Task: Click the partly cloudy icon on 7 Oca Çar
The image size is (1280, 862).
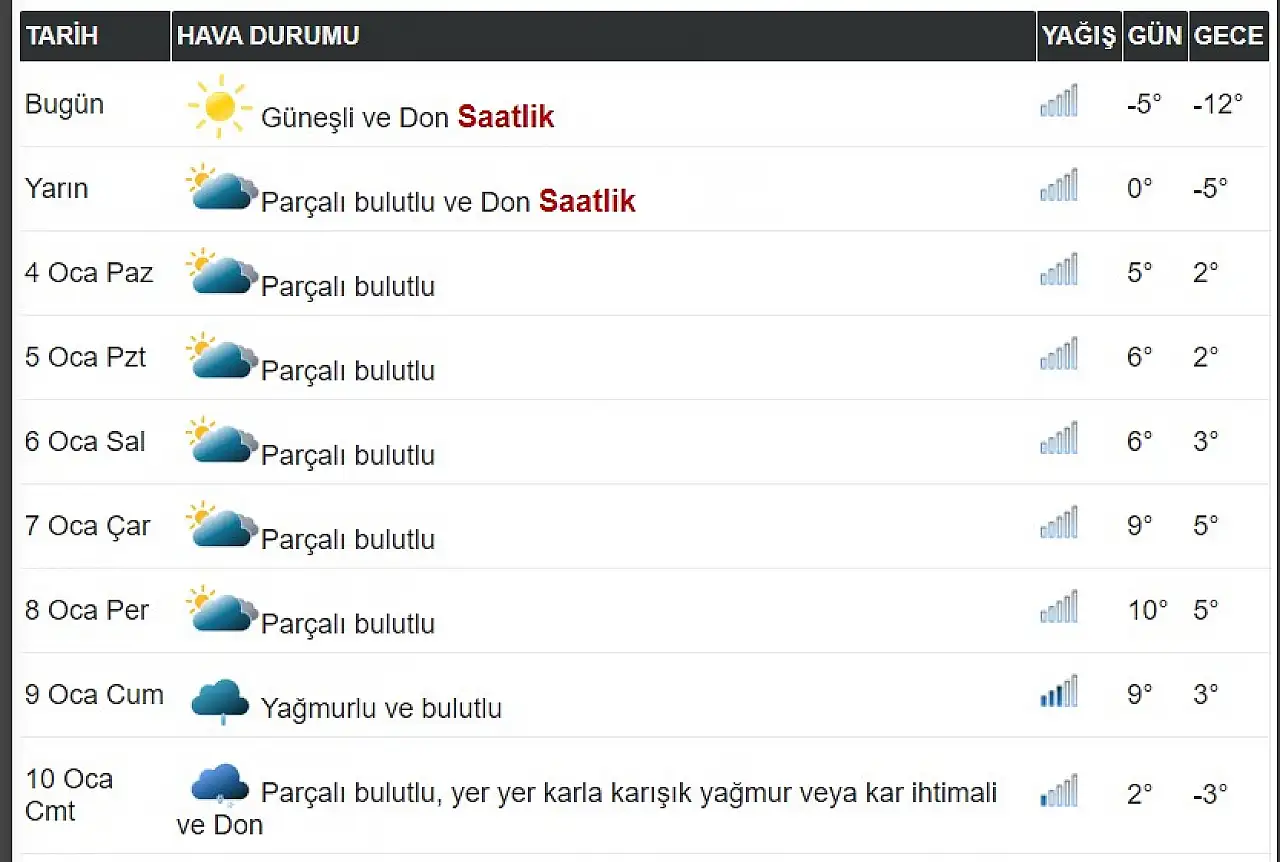Action: [219, 524]
